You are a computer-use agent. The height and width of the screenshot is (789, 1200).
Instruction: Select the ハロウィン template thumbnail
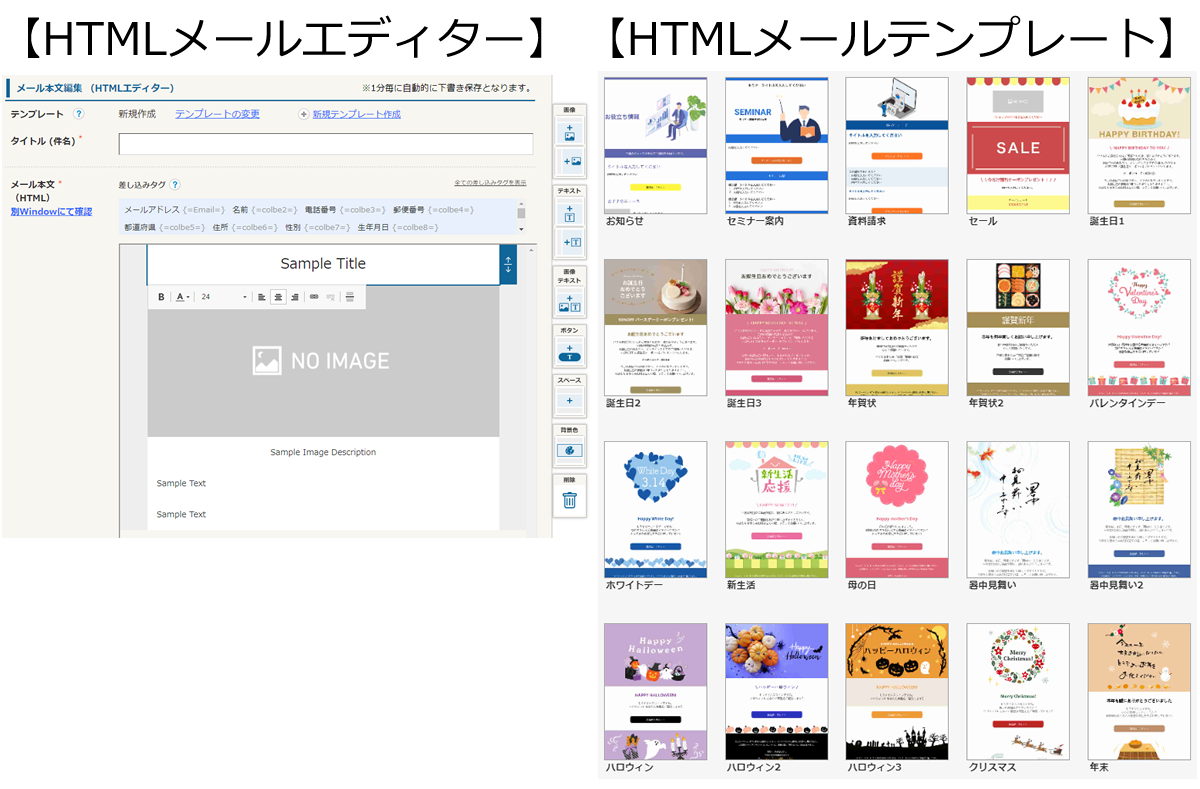tap(656, 692)
